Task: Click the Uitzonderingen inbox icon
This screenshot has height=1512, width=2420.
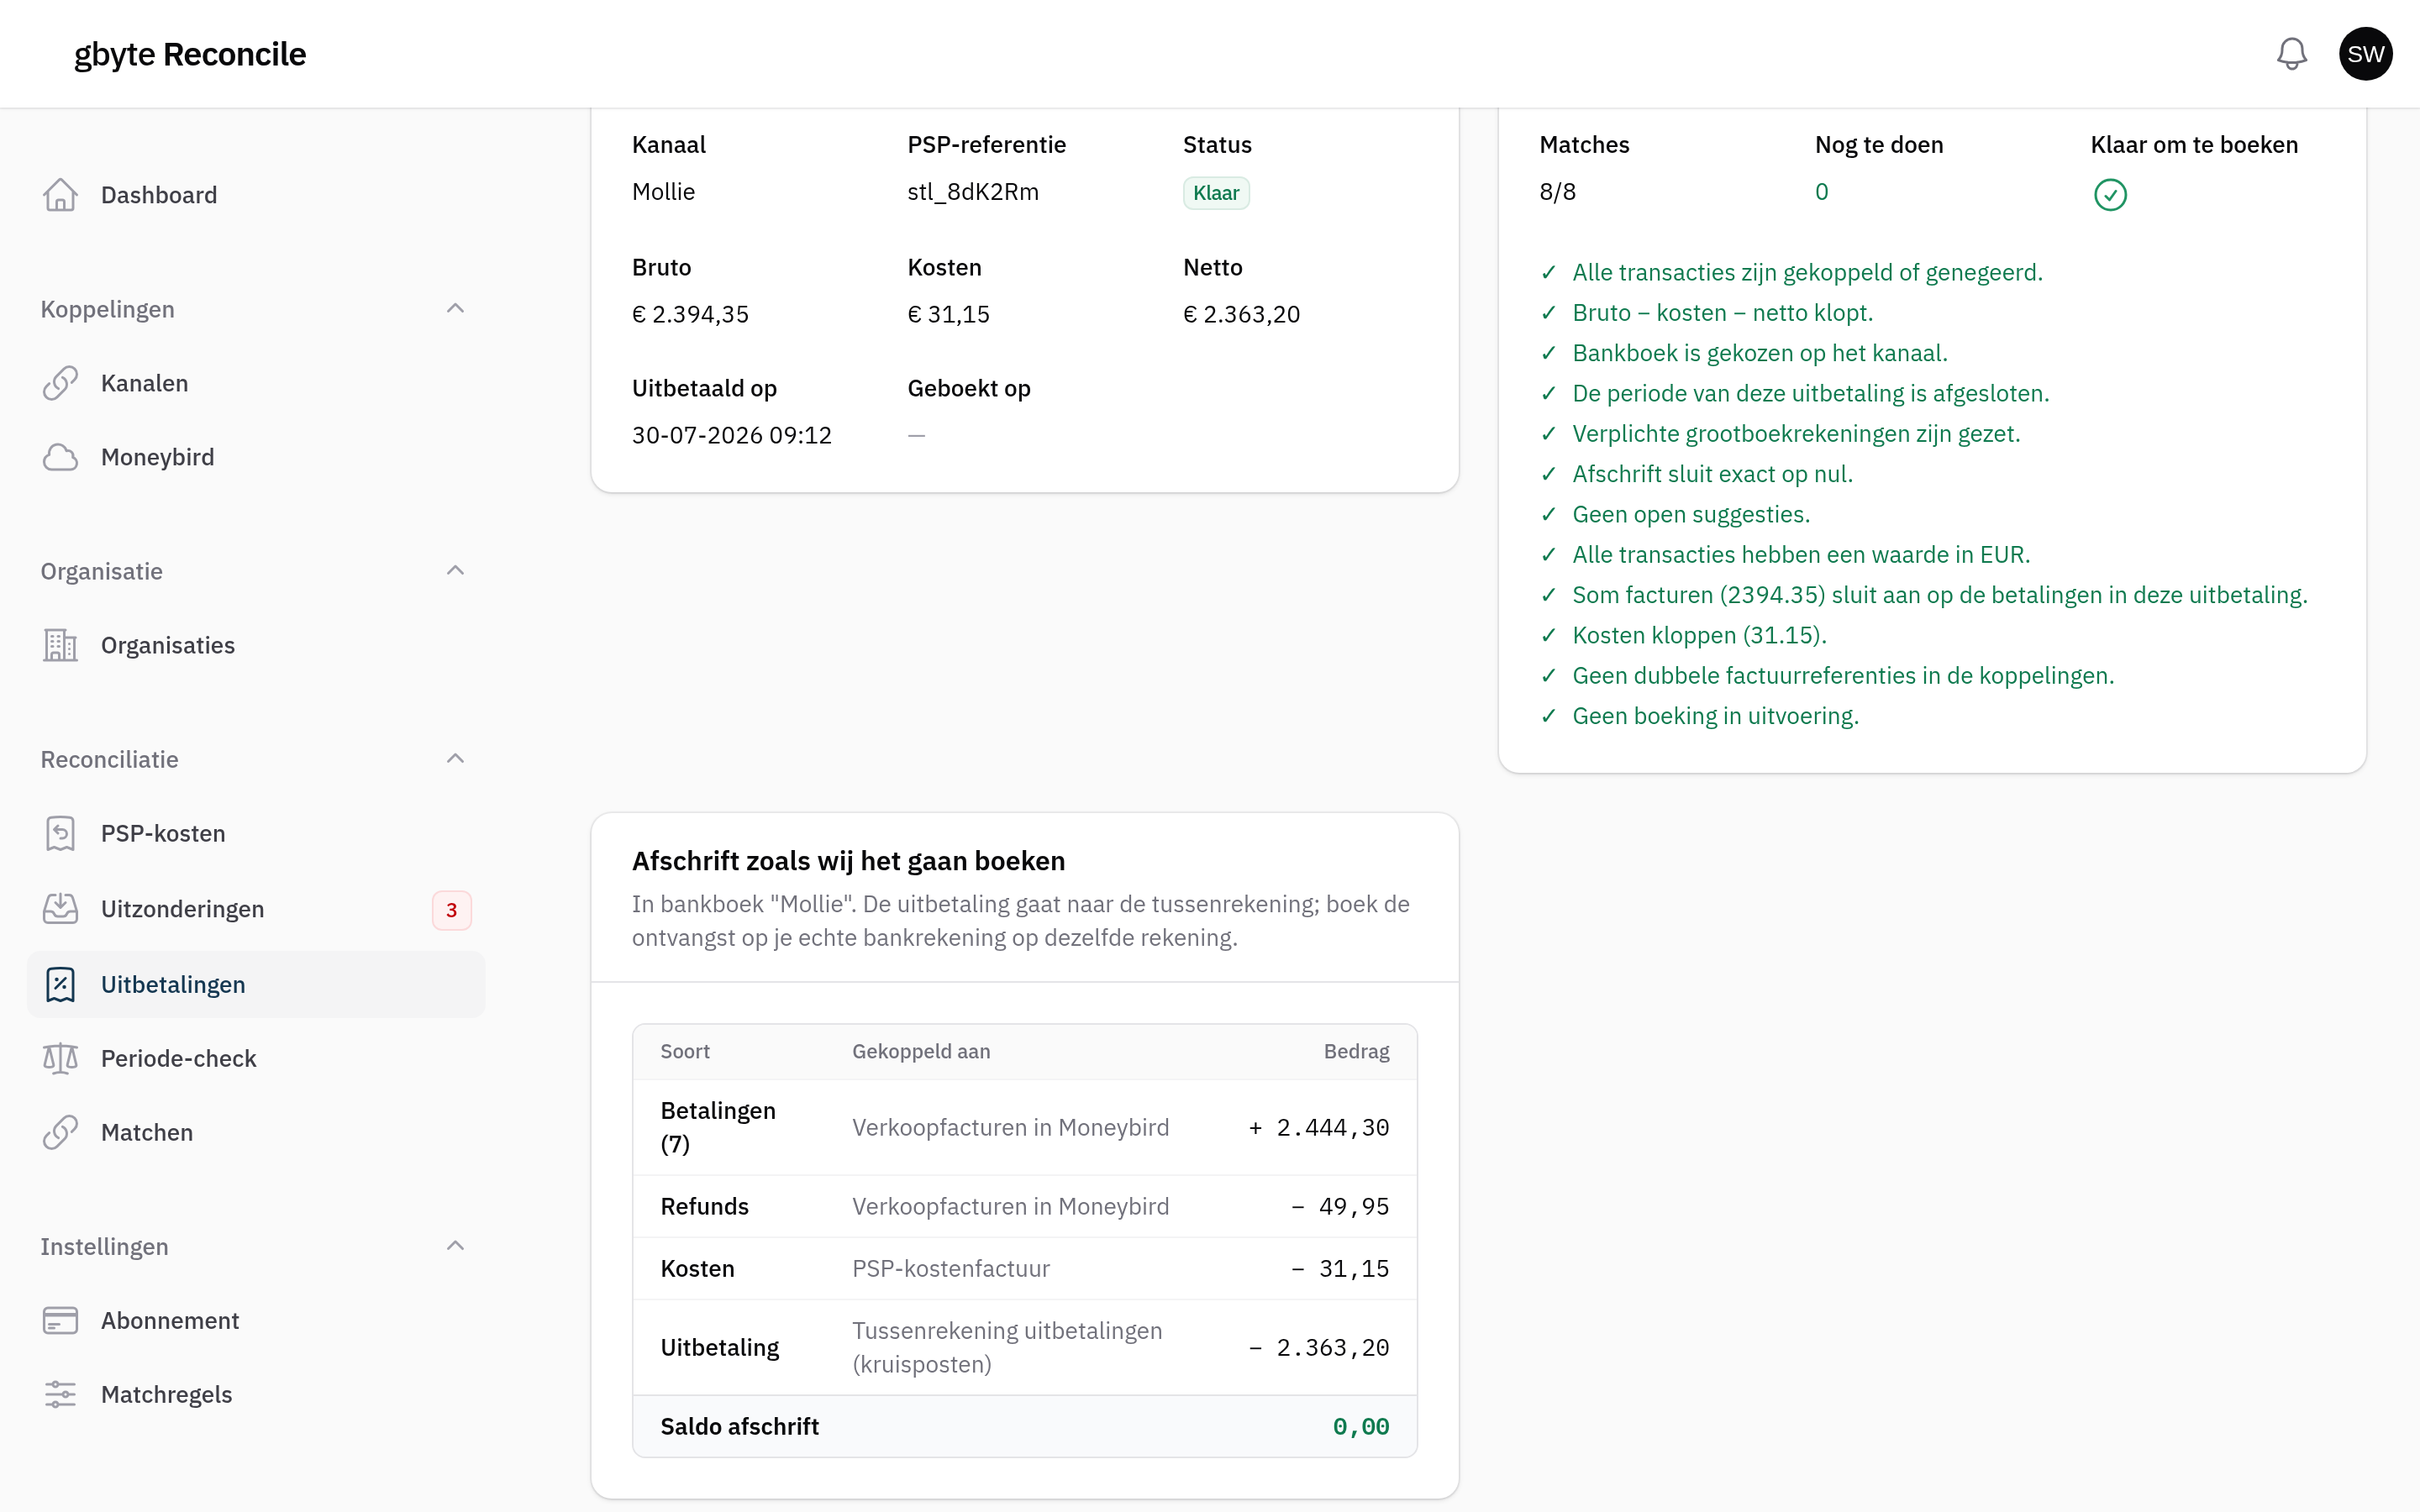Action: (60, 909)
